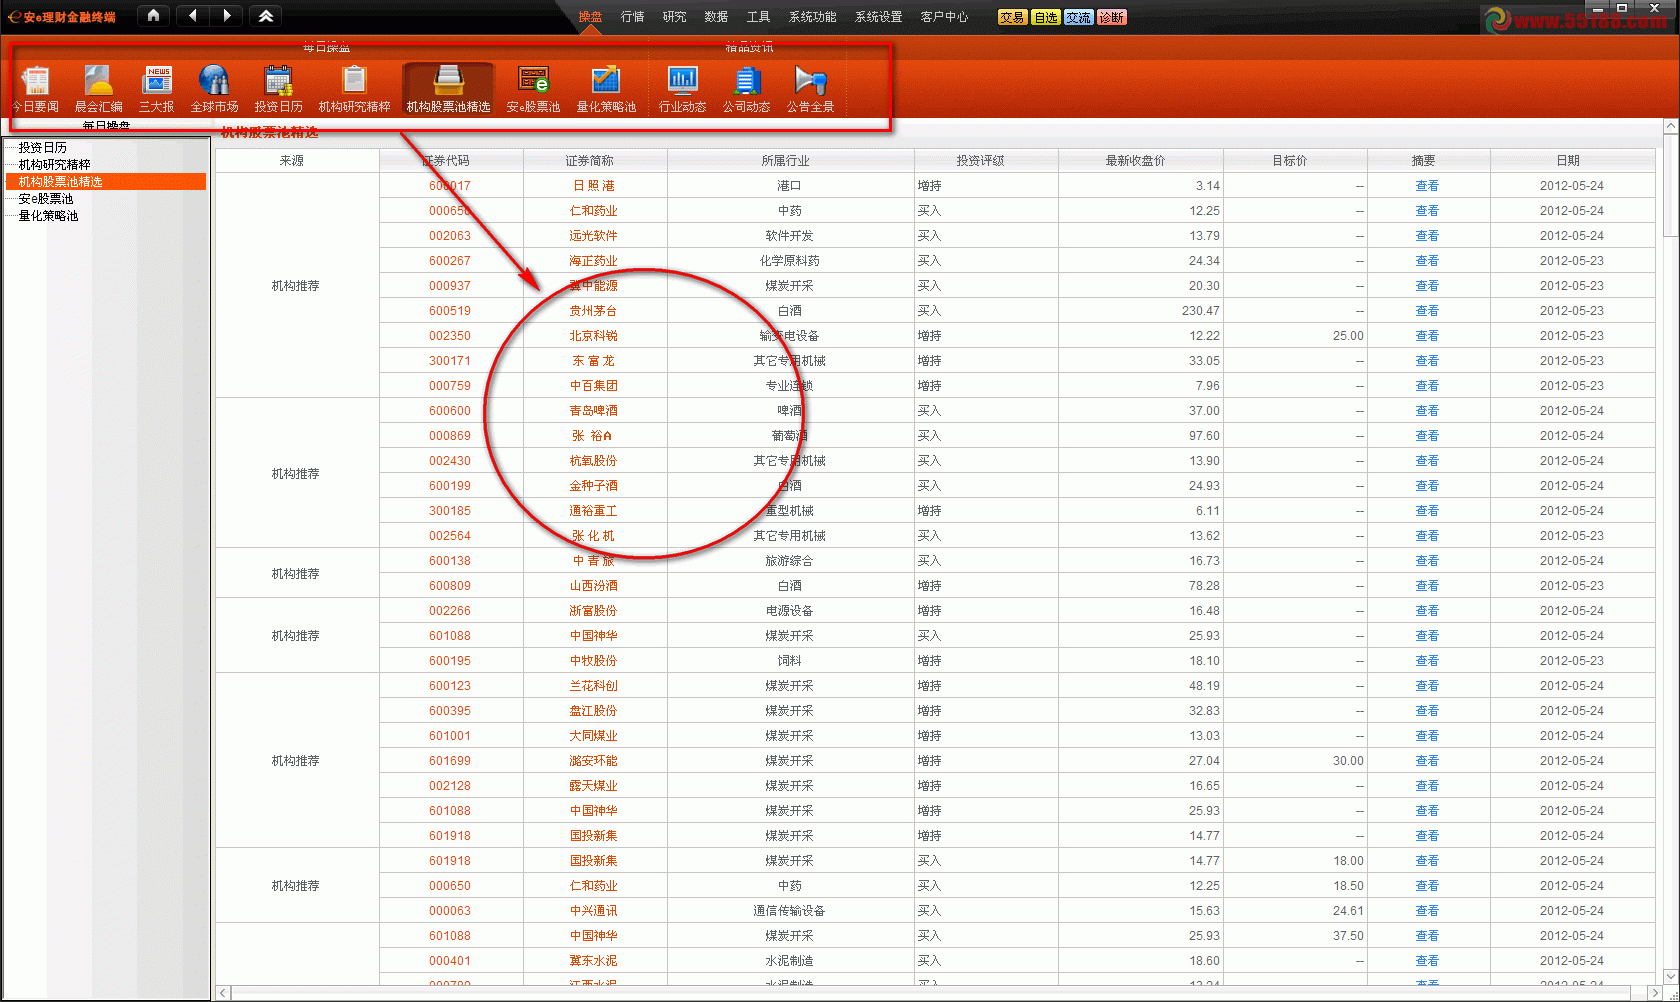Viewport: 1680px width, 1002px height.
Task: Click the 交易 button
Action: click(x=1012, y=17)
